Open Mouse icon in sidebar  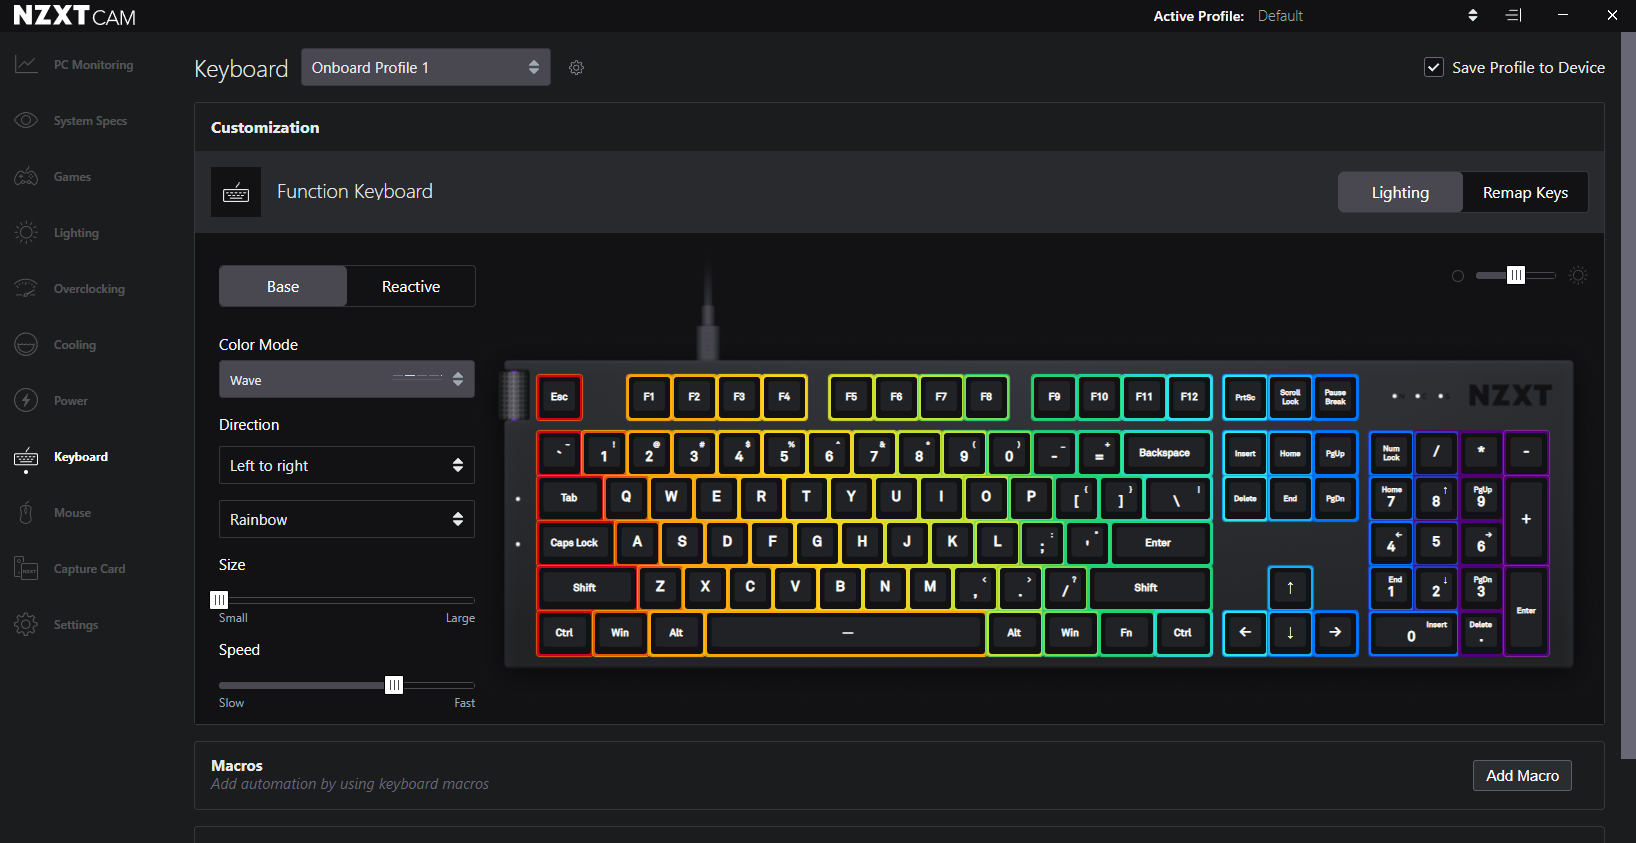point(26,513)
